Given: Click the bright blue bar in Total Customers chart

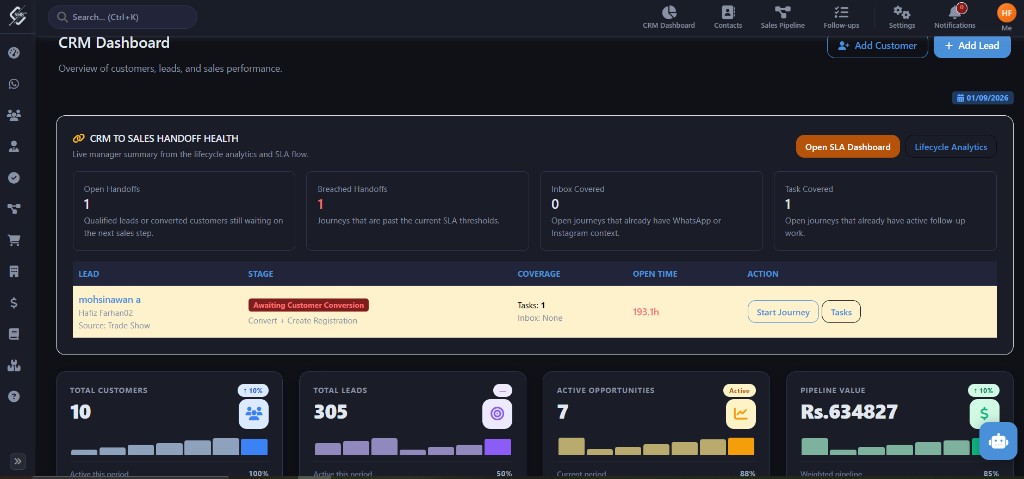Looking at the screenshot, I should [254, 447].
